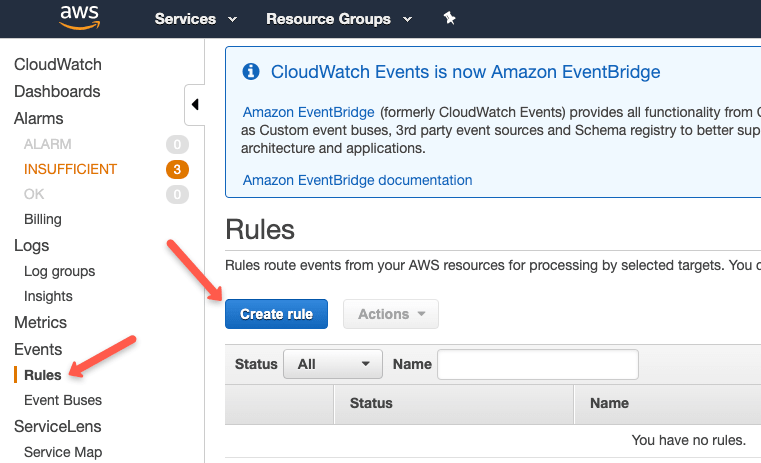The width and height of the screenshot is (761, 463).
Task: Open Event Buses
Action: tap(63, 400)
